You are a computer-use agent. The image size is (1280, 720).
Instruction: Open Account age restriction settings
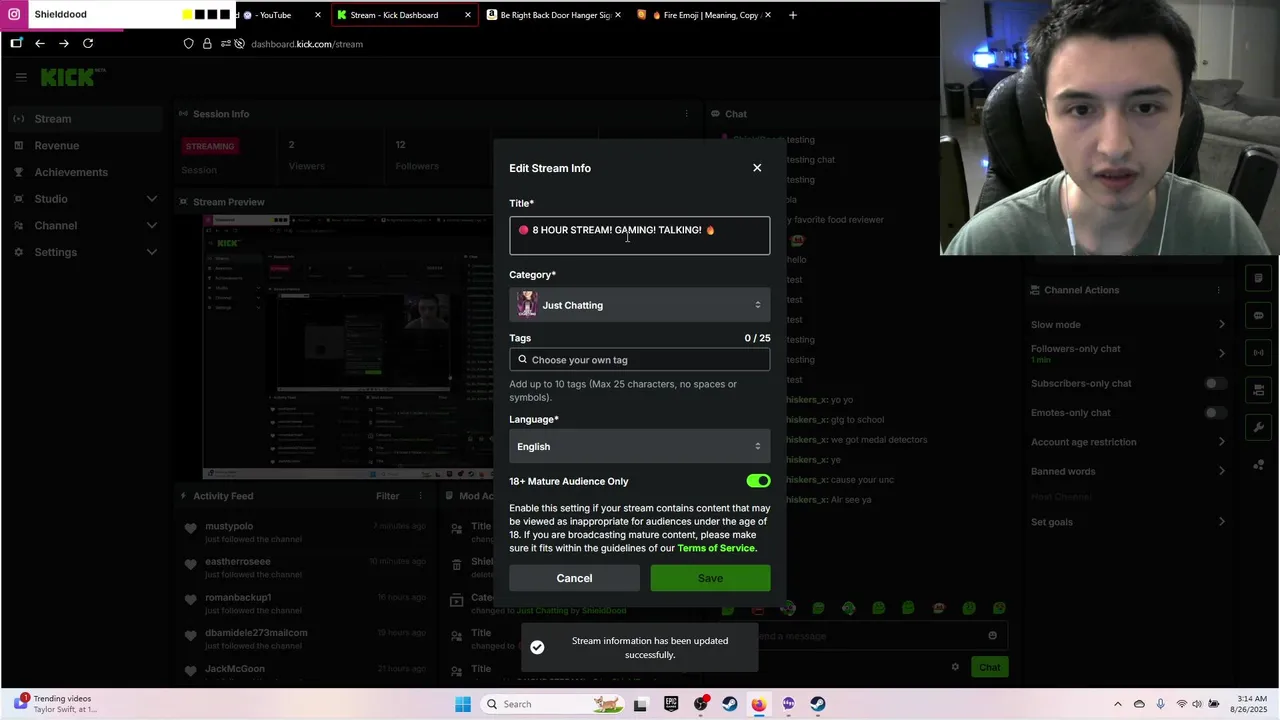(x=1128, y=442)
